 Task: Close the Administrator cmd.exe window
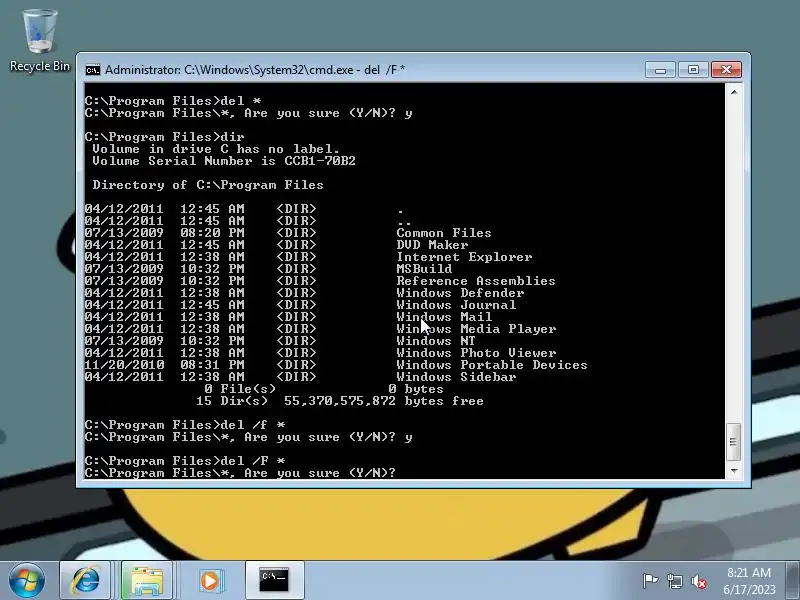tap(727, 69)
